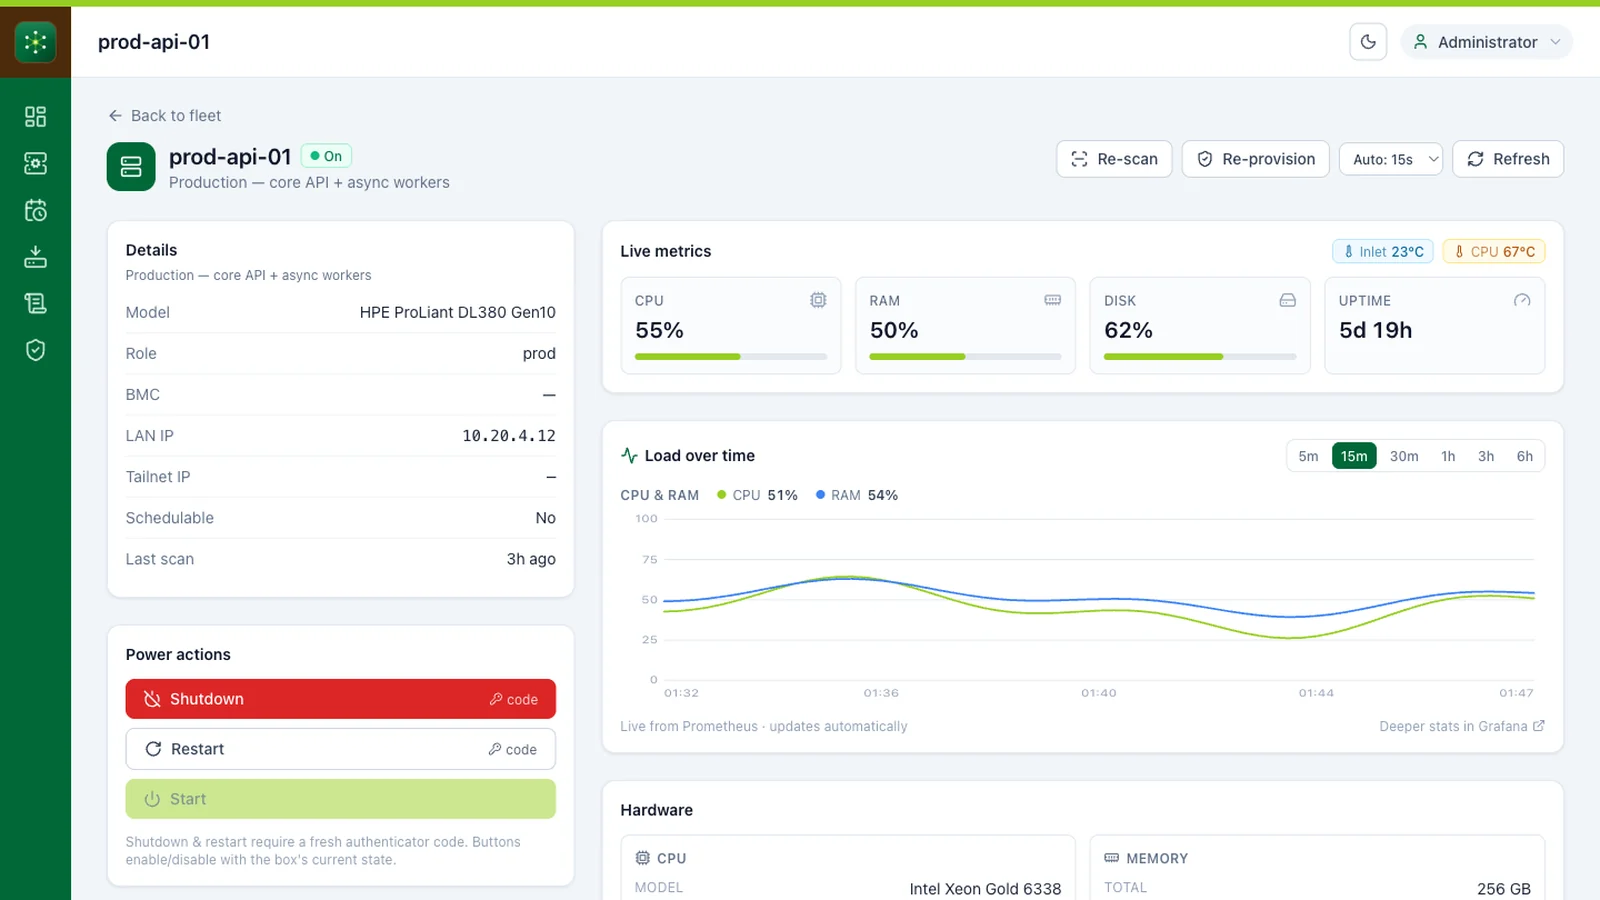
Task: Click the Re-provision button
Action: 1256,159
